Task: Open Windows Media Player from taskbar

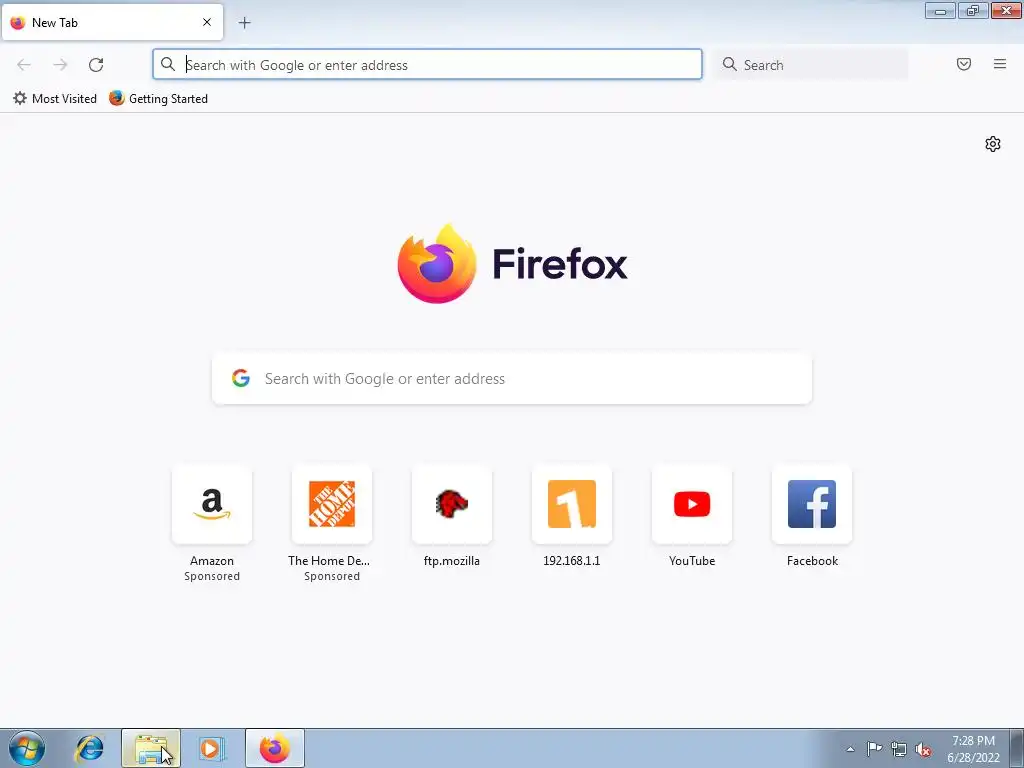Action: tap(211, 748)
